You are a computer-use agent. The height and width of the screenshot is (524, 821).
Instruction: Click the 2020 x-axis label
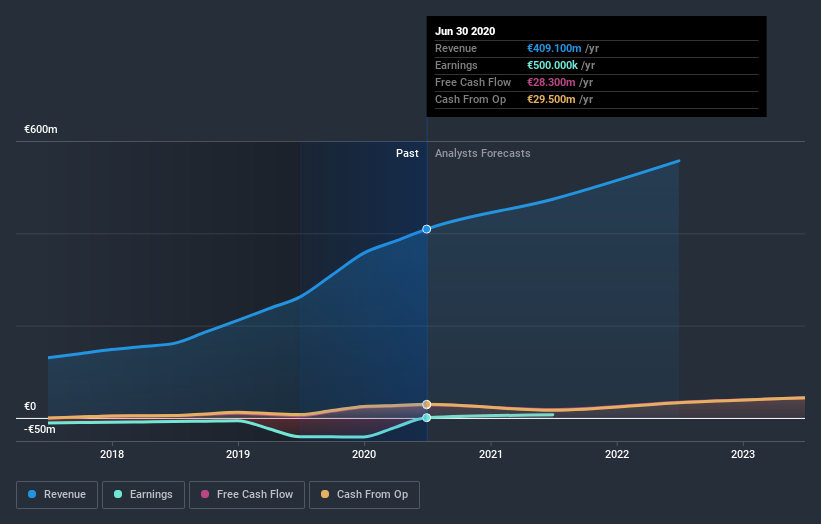[x=364, y=454]
